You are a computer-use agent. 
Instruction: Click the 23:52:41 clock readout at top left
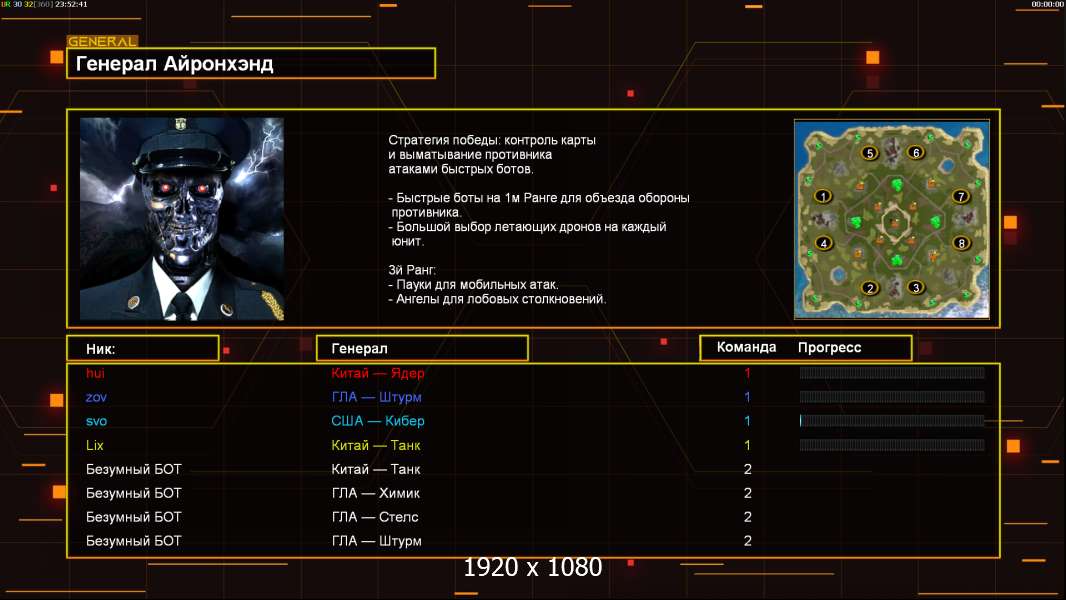pyautogui.click(x=71, y=4)
